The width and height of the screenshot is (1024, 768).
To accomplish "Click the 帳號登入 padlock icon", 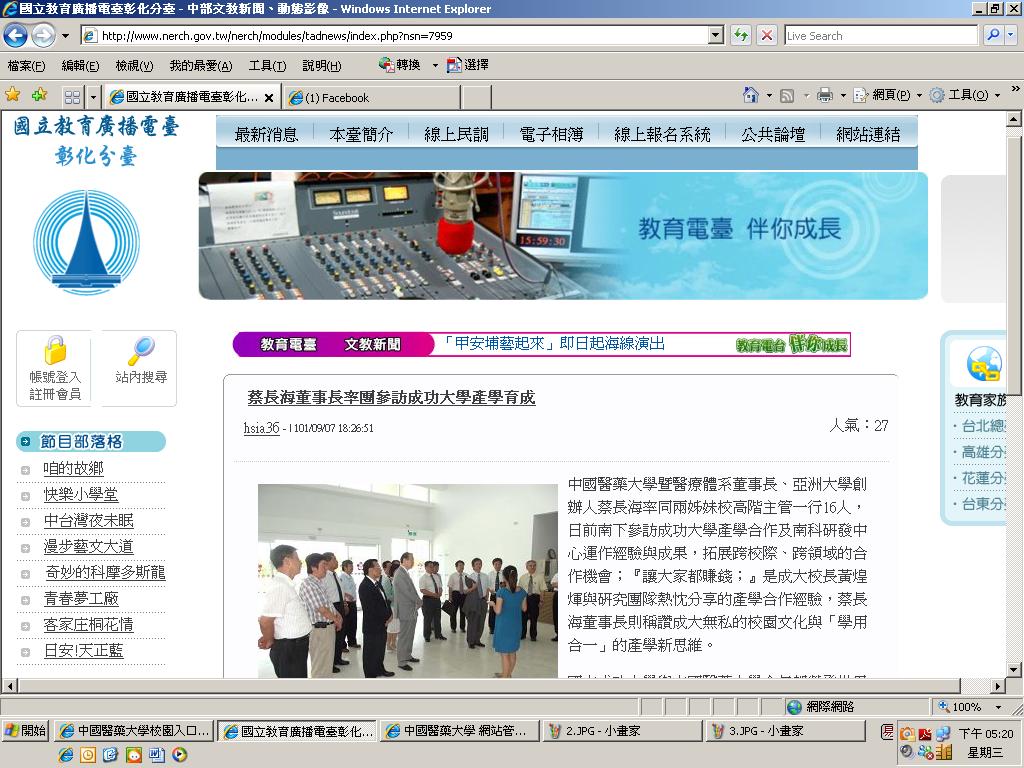I will (55, 350).
